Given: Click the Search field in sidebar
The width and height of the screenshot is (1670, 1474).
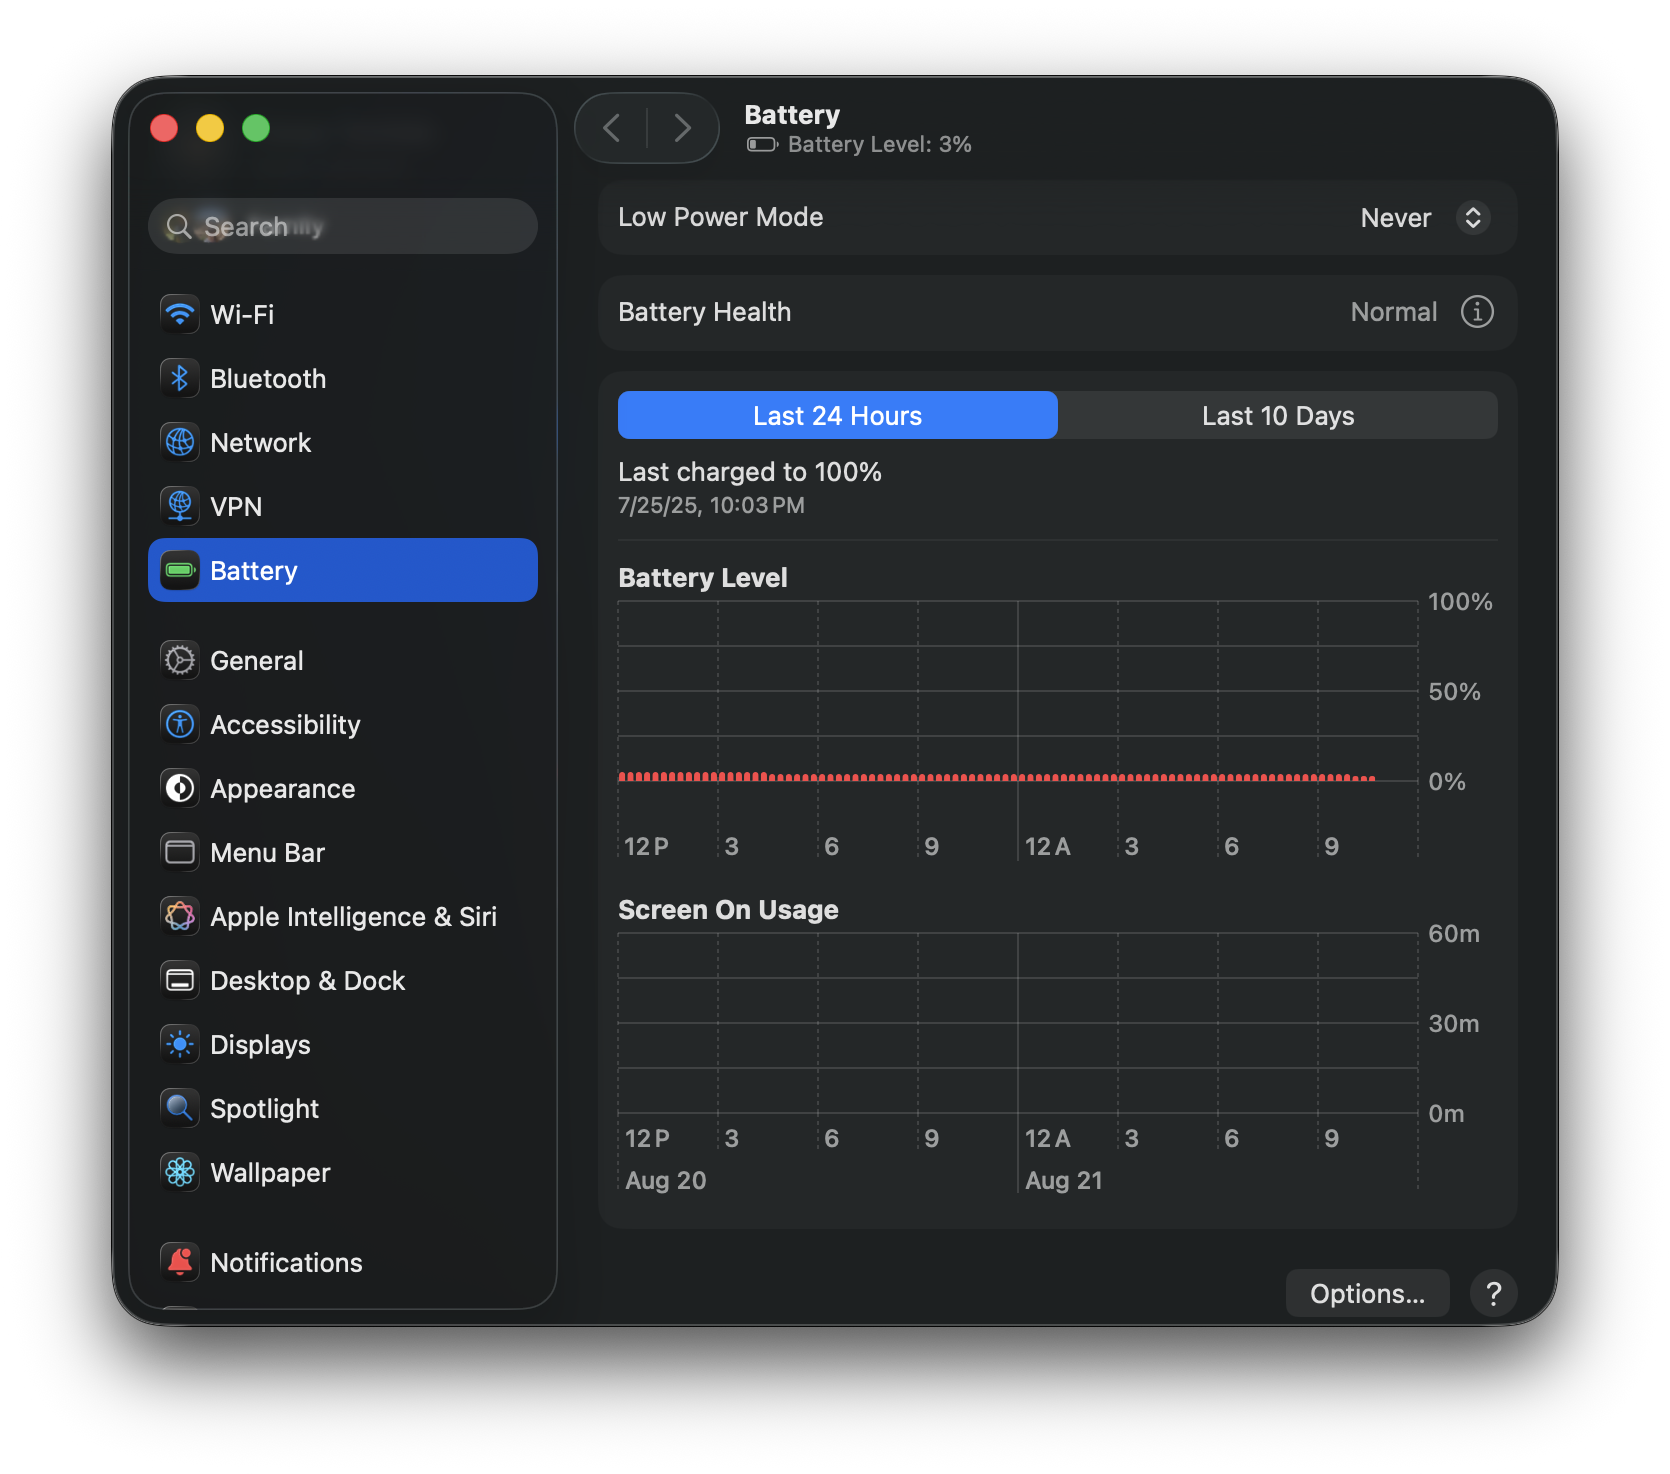Looking at the screenshot, I should click(x=343, y=227).
